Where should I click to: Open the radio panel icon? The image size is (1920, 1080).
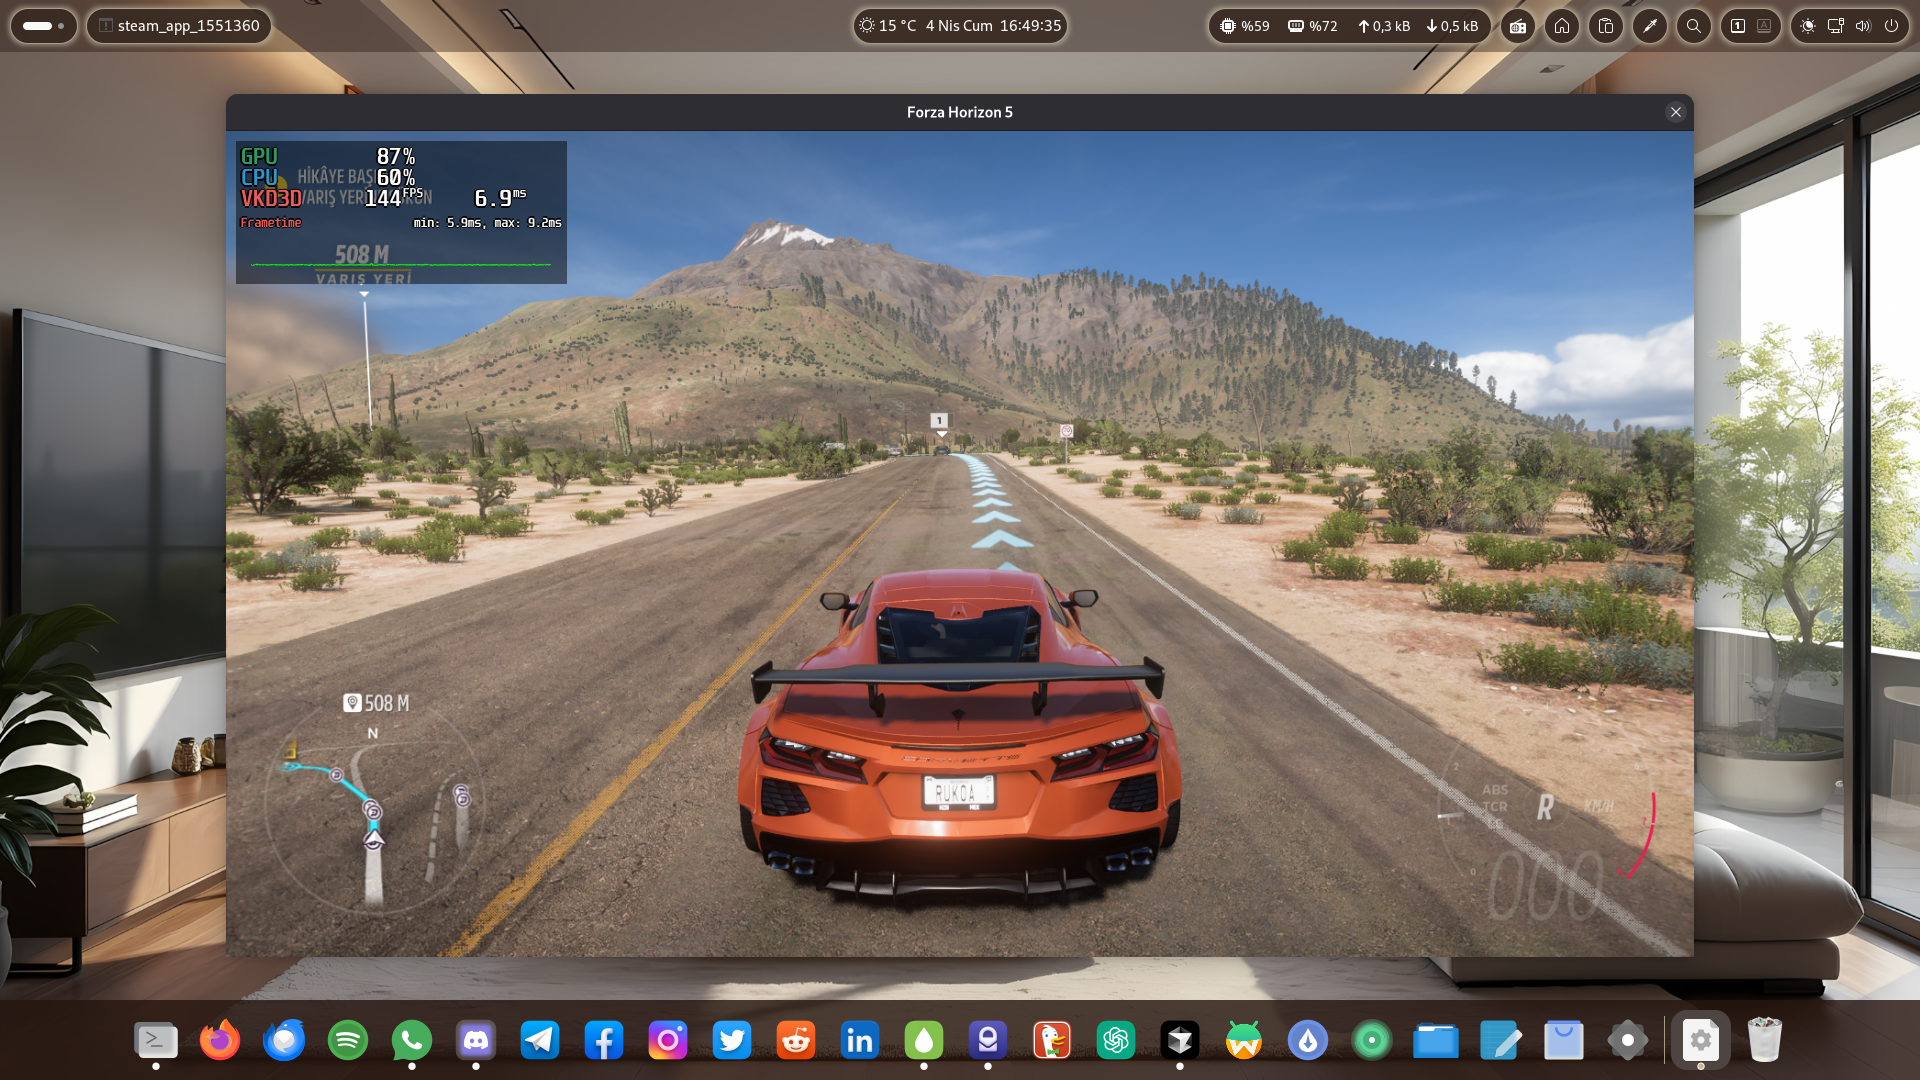pyautogui.click(x=1518, y=26)
